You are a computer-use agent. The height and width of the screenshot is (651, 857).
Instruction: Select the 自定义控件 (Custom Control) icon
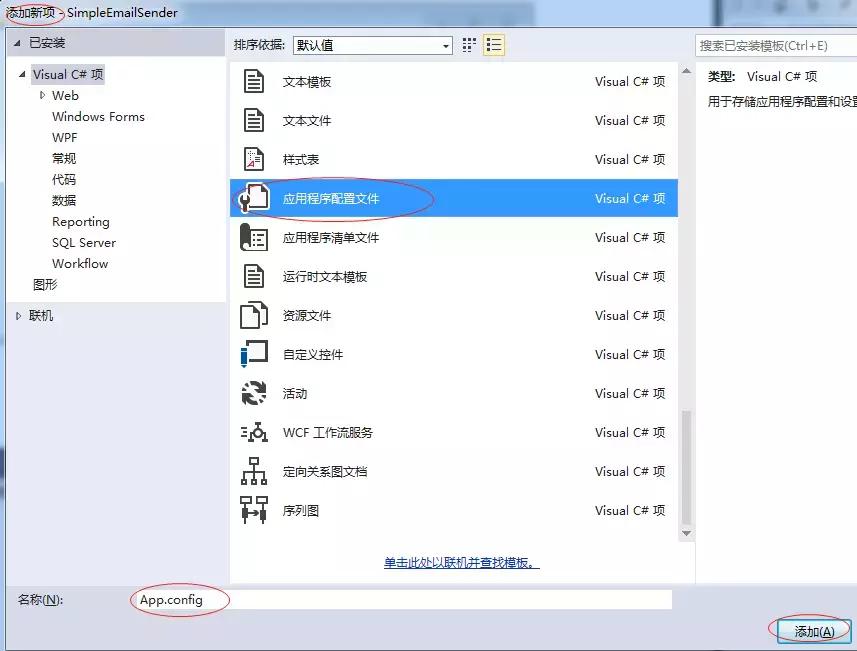pos(253,354)
